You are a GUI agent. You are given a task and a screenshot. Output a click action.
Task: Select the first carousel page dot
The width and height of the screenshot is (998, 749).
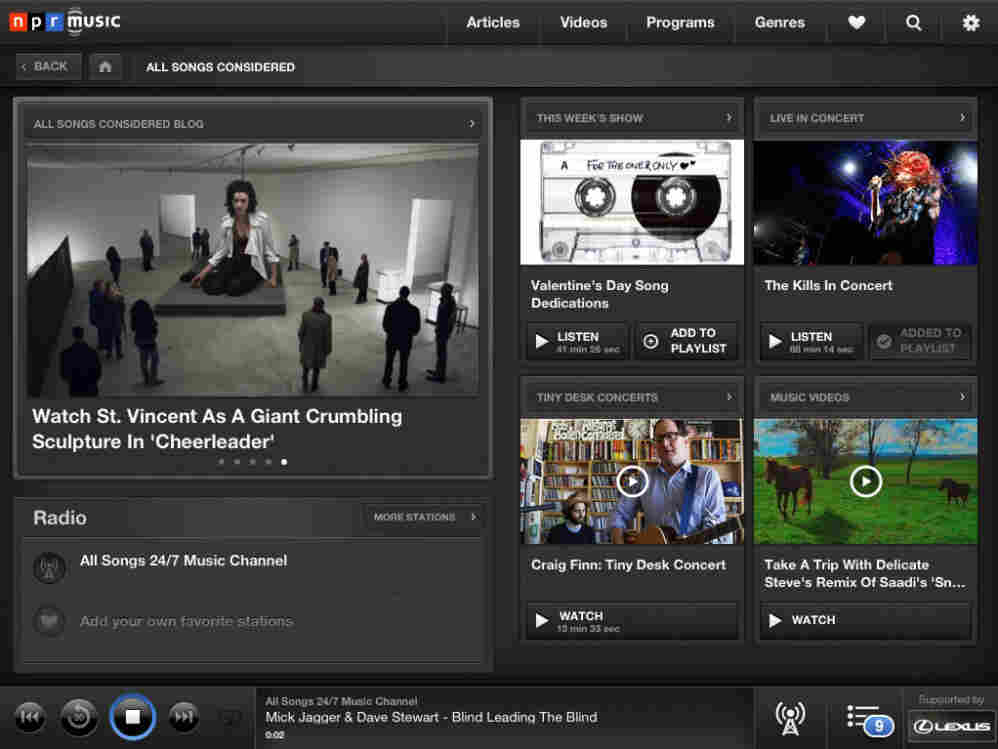tap(221, 461)
